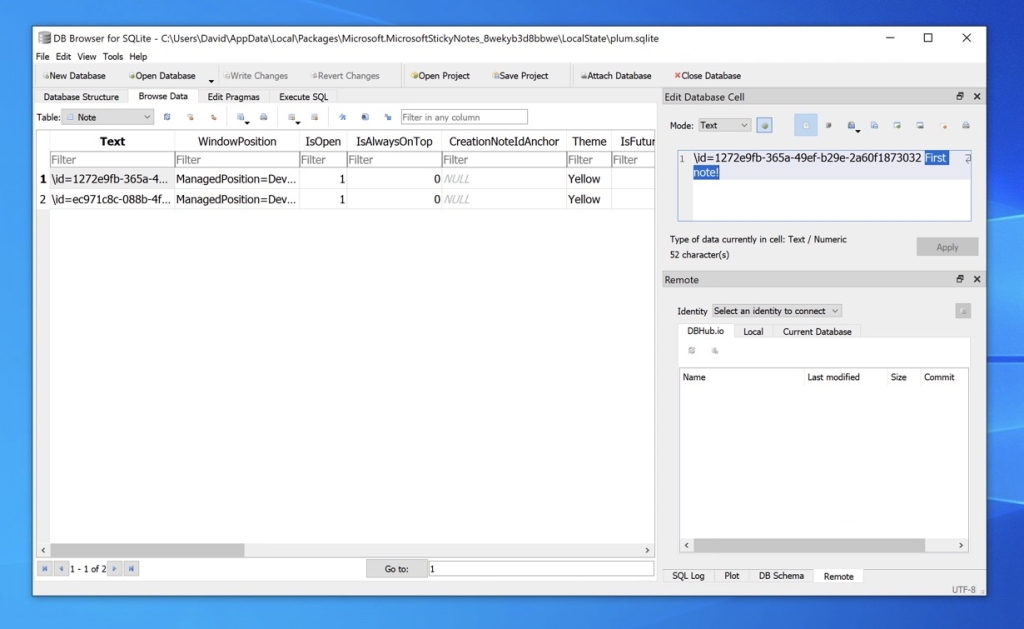Open the Tools menu
This screenshot has height=629, width=1024.
pyautogui.click(x=112, y=57)
